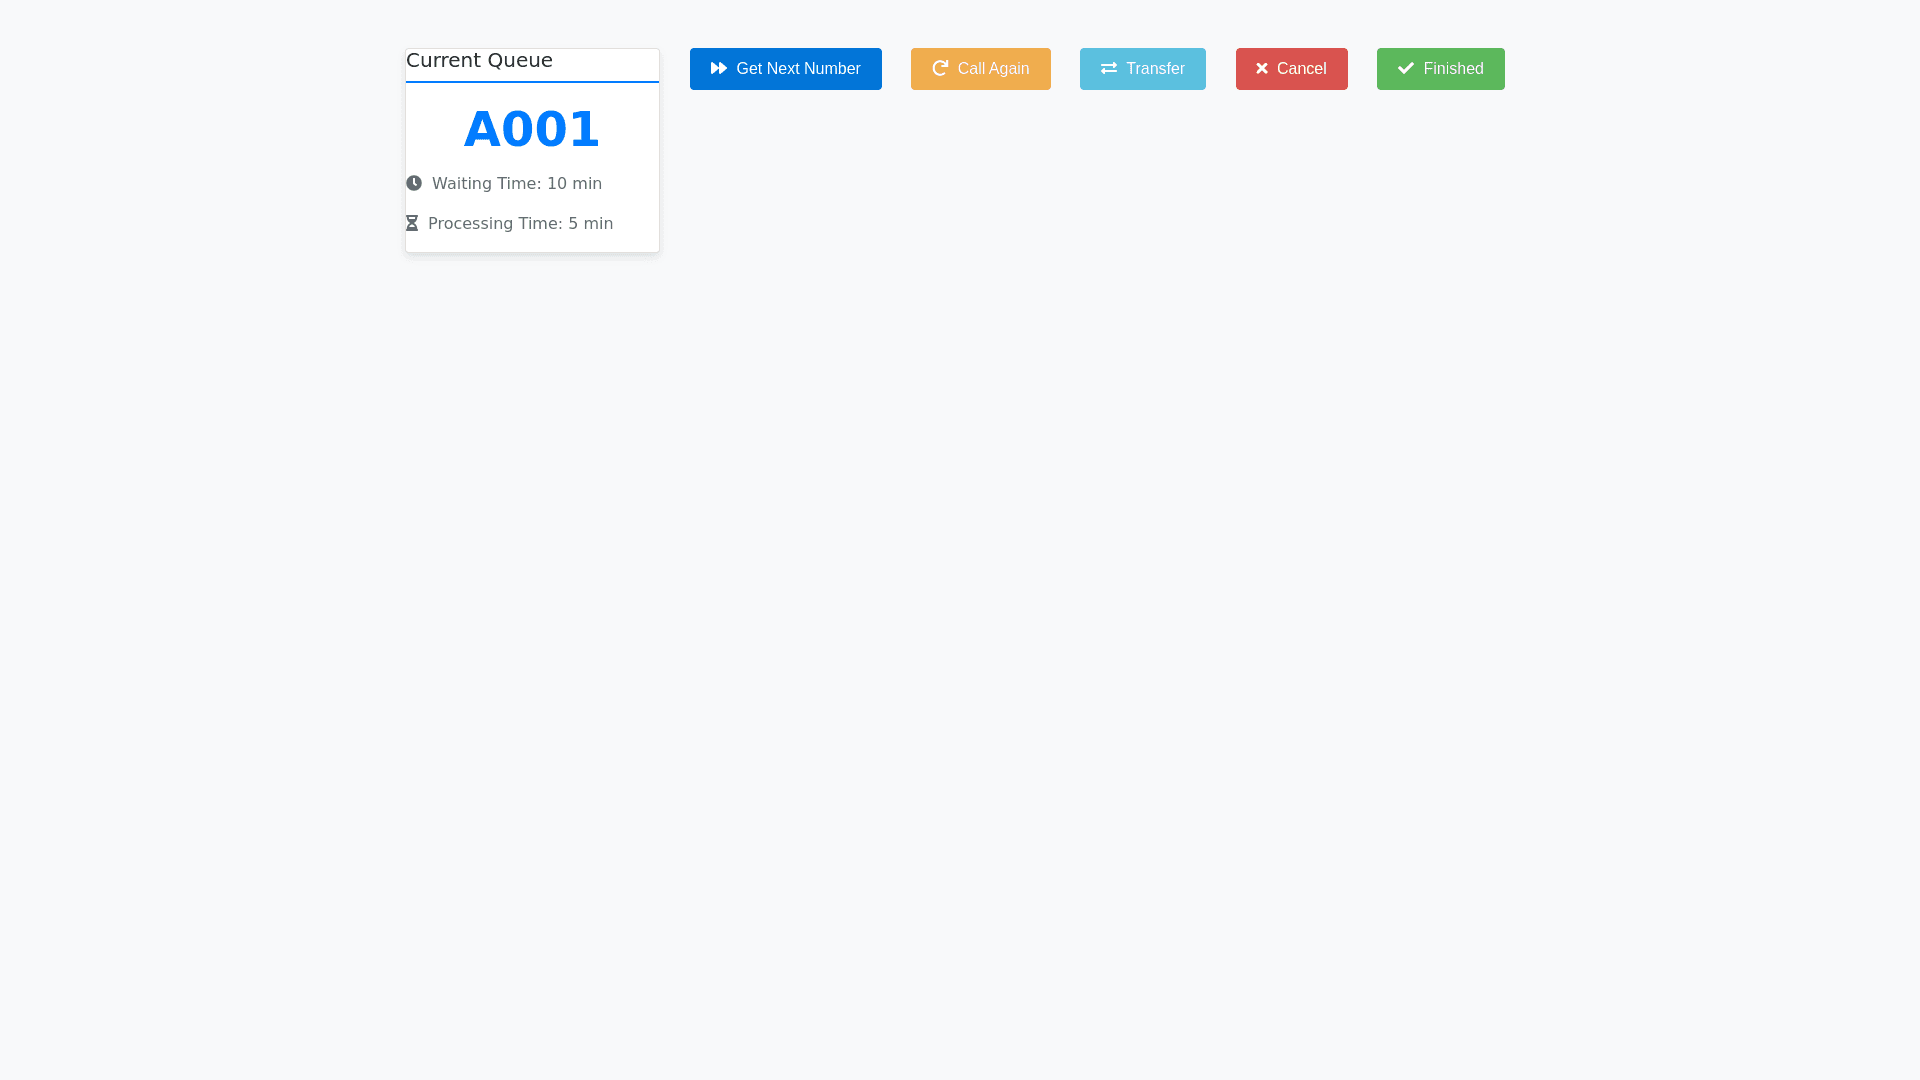
Task: Click the swap arrows icon on Transfer
Action: click(x=1108, y=69)
